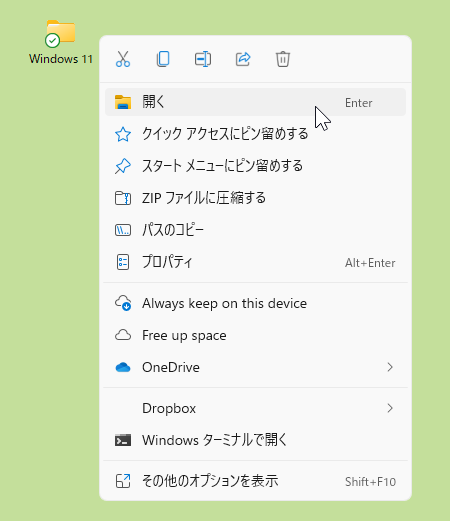Show more options via その他のオプションを表示

tap(255, 481)
